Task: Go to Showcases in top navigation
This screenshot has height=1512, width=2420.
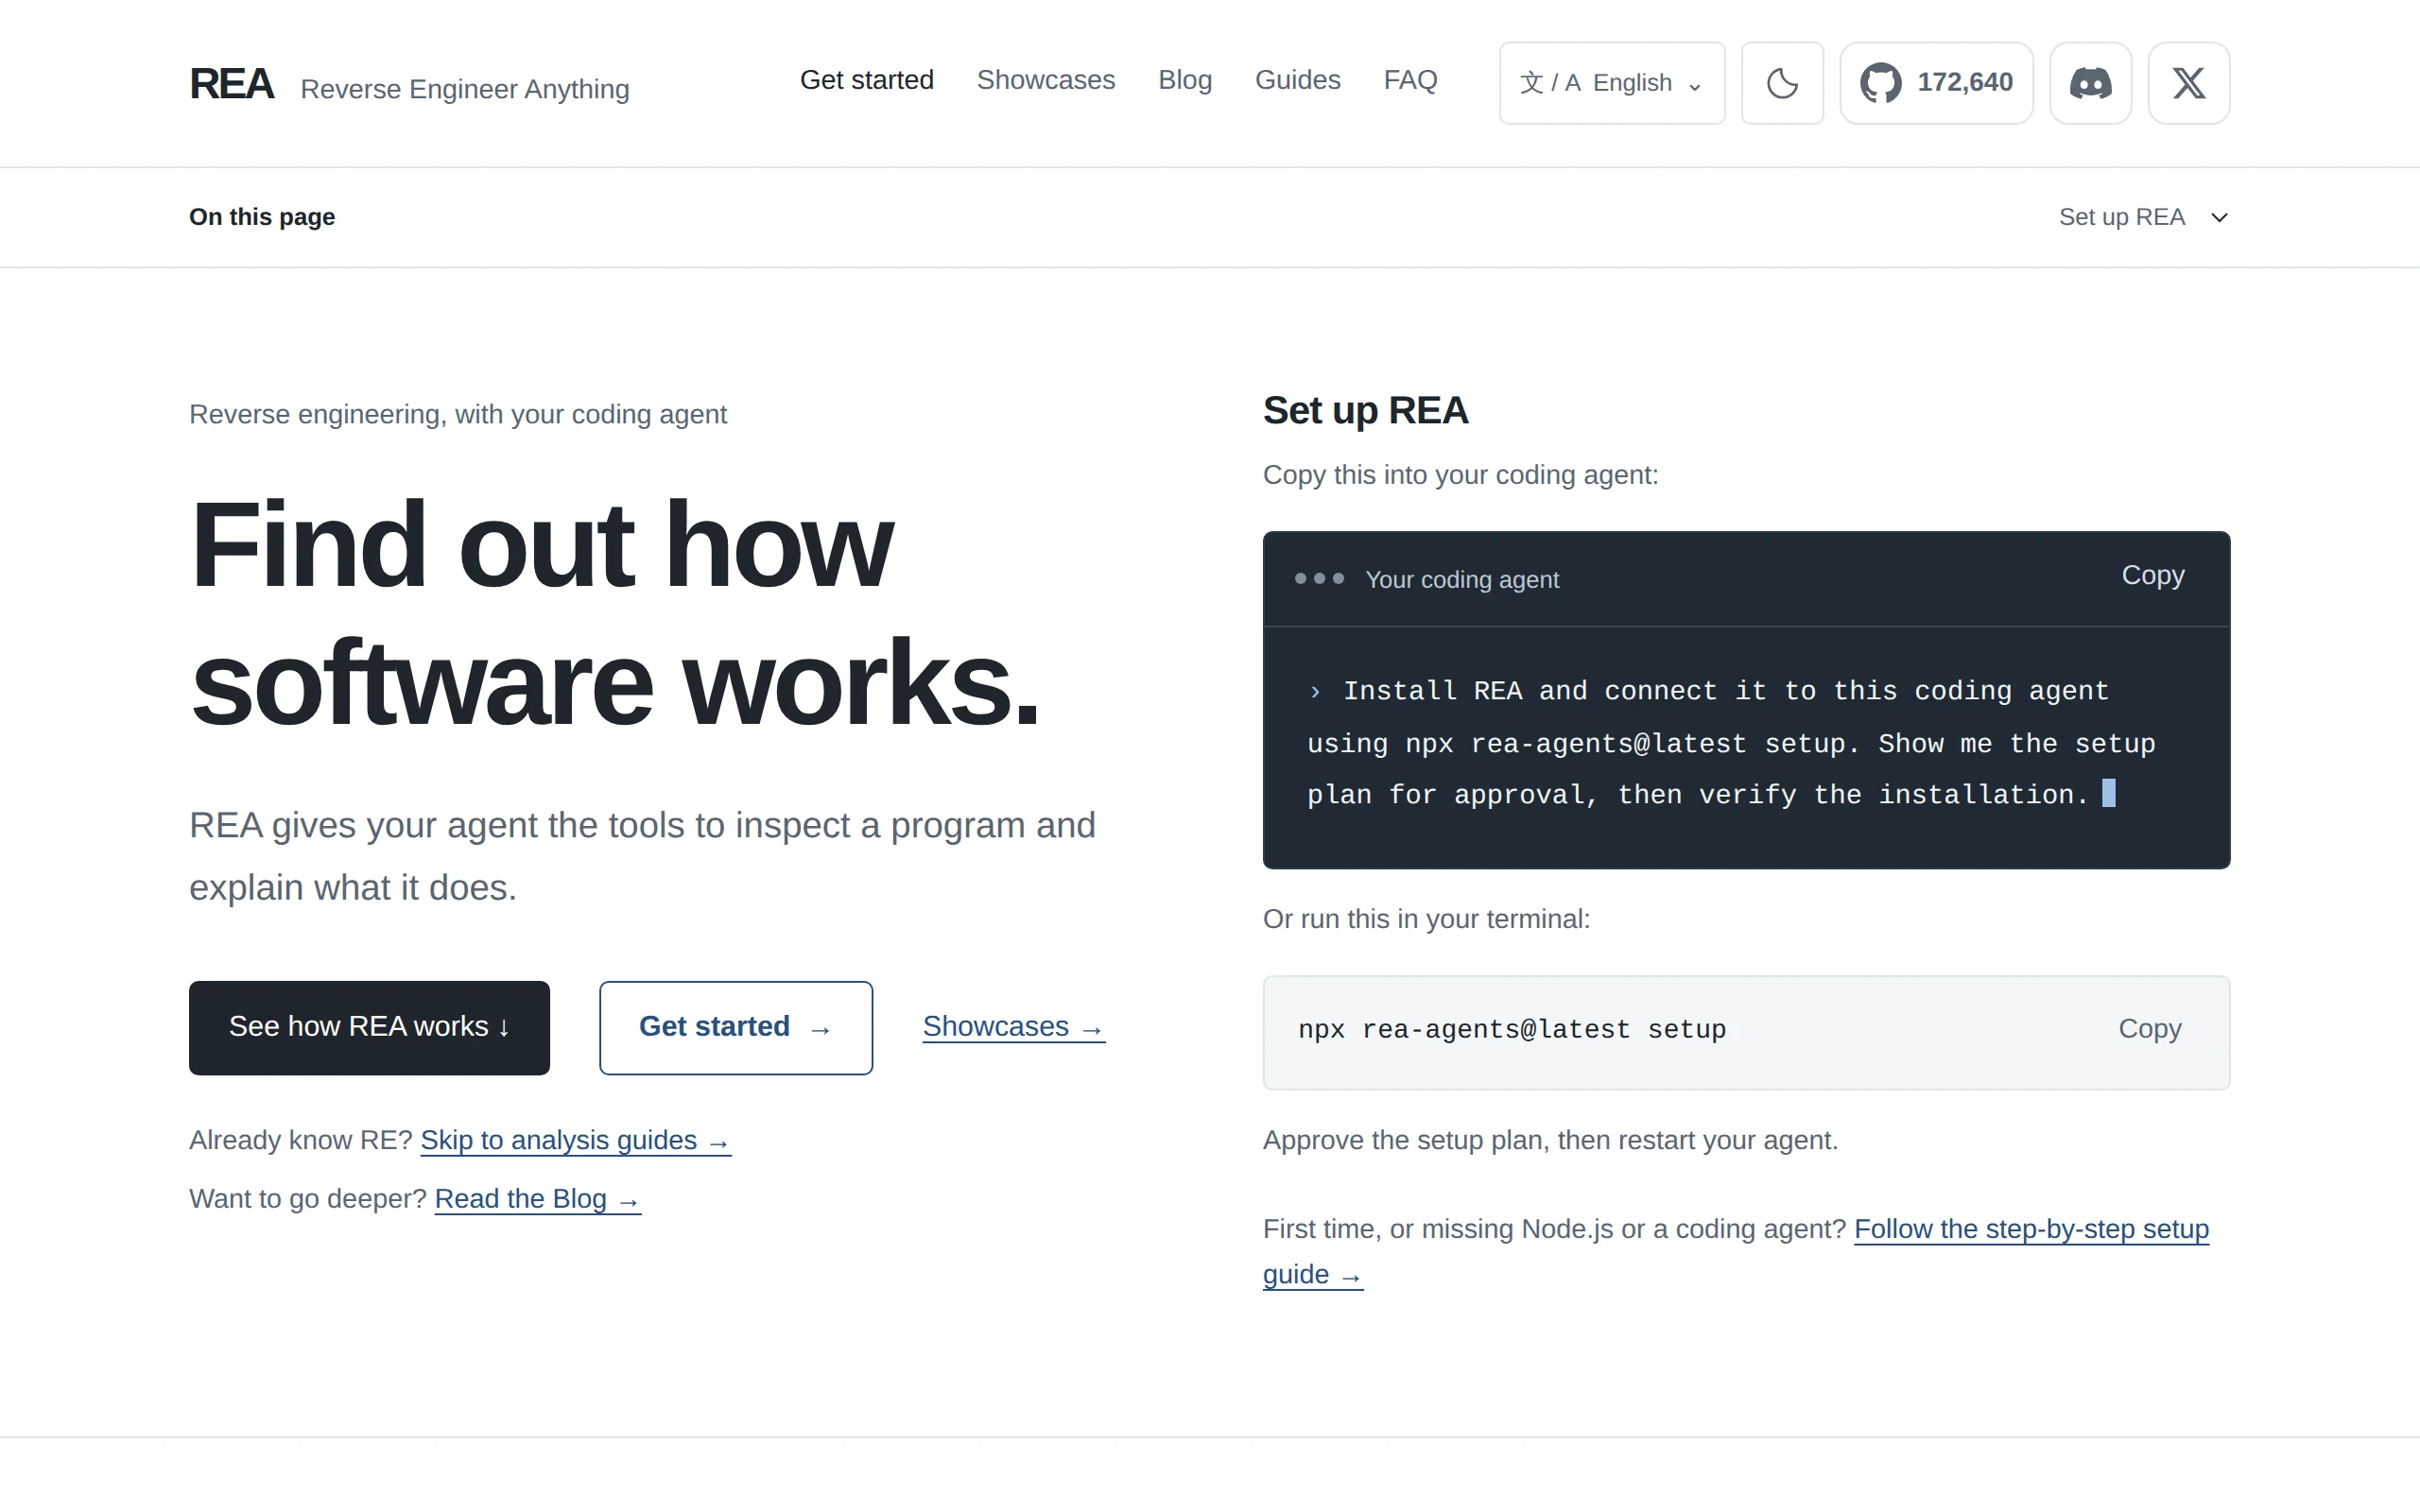Action: (1045, 80)
